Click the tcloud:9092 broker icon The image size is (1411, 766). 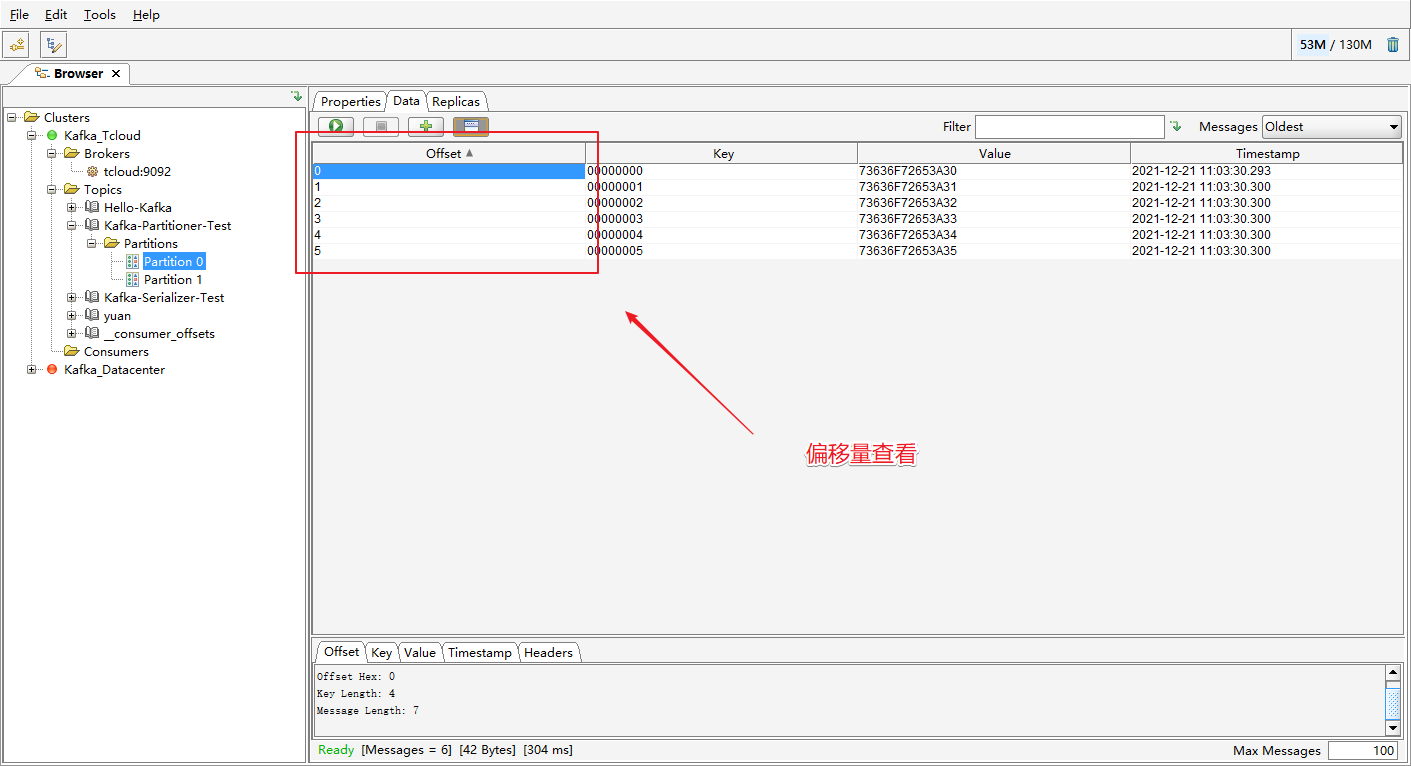coord(92,171)
